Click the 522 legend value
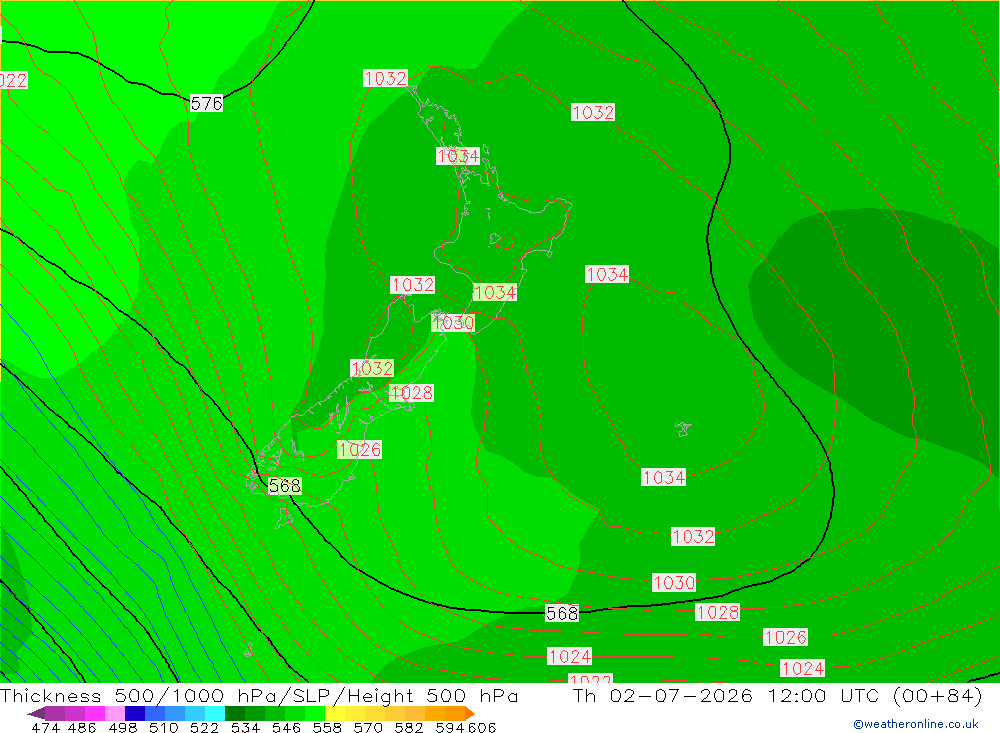This screenshot has height=733, width=1000. (x=204, y=728)
